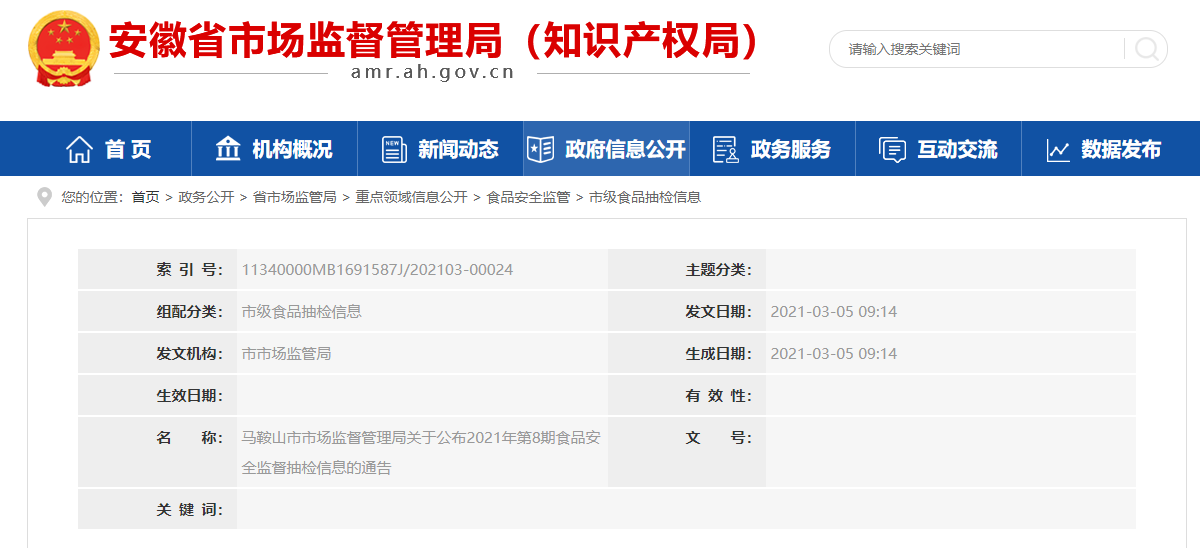Viewport: 1200px width, 548px height.
Task: Click the house icon beside 首页
Action: point(79,150)
